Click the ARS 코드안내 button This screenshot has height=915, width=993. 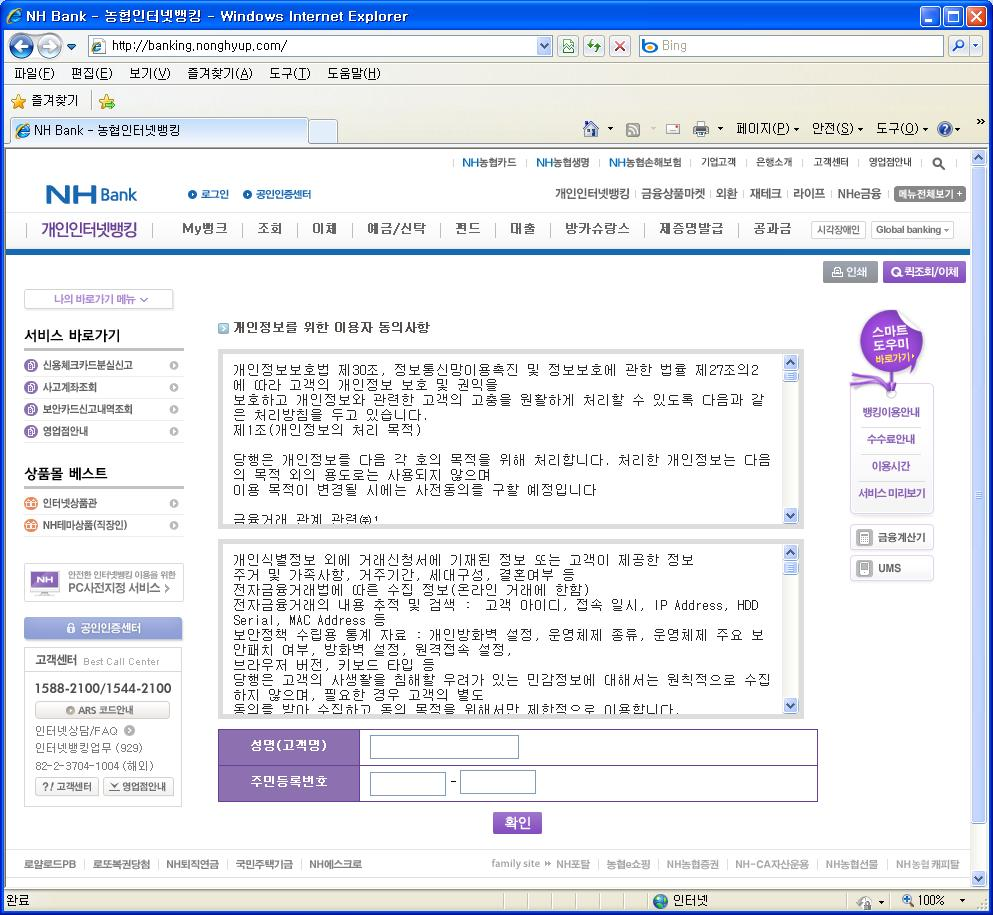[x=102, y=710]
